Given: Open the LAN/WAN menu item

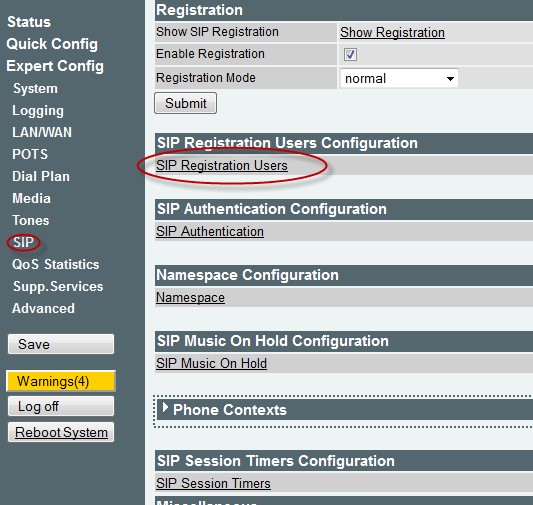Looking at the screenshot, I should (x=42, y=133).
